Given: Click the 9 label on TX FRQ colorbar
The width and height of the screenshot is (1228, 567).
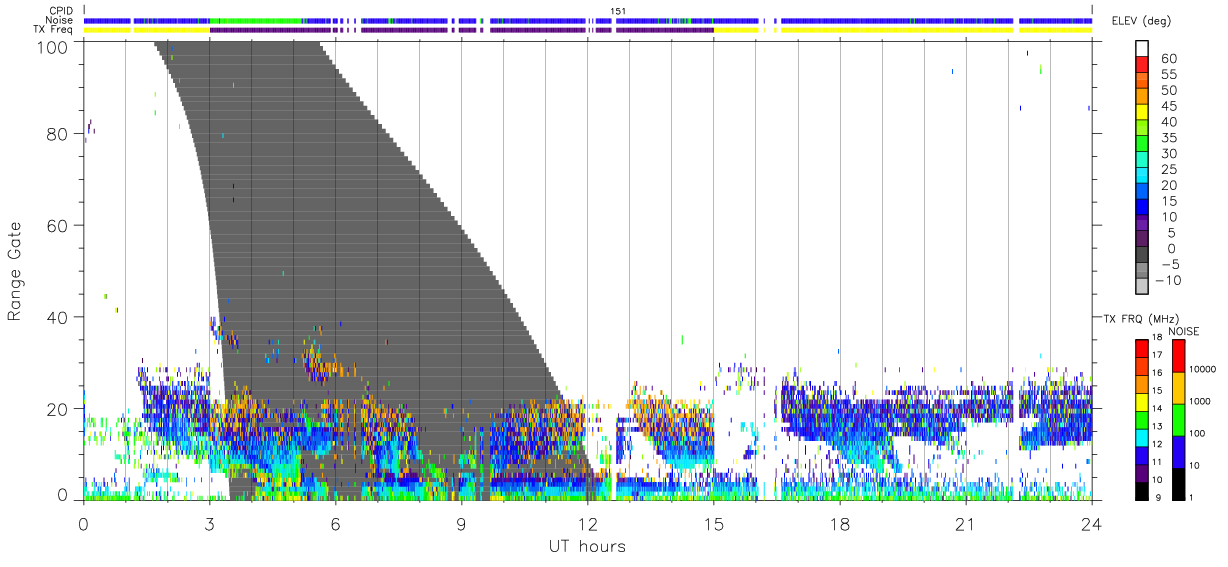Looking at the screenshot, I should pyautogui.click(x=1158, y=497).
